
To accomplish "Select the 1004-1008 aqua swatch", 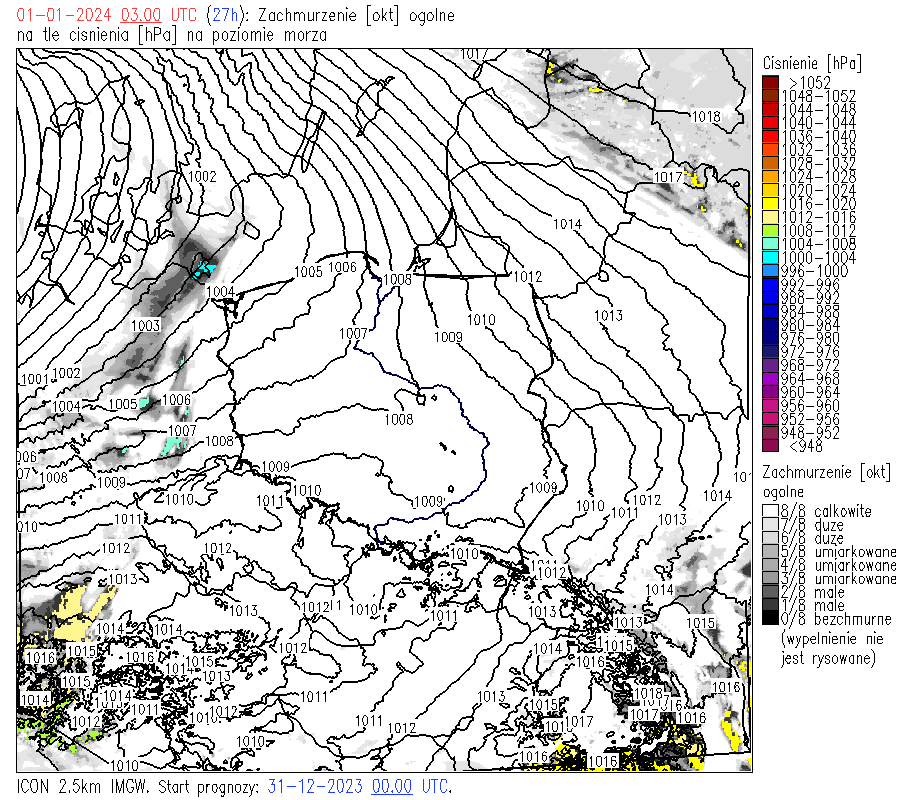I will pos(770,244).
